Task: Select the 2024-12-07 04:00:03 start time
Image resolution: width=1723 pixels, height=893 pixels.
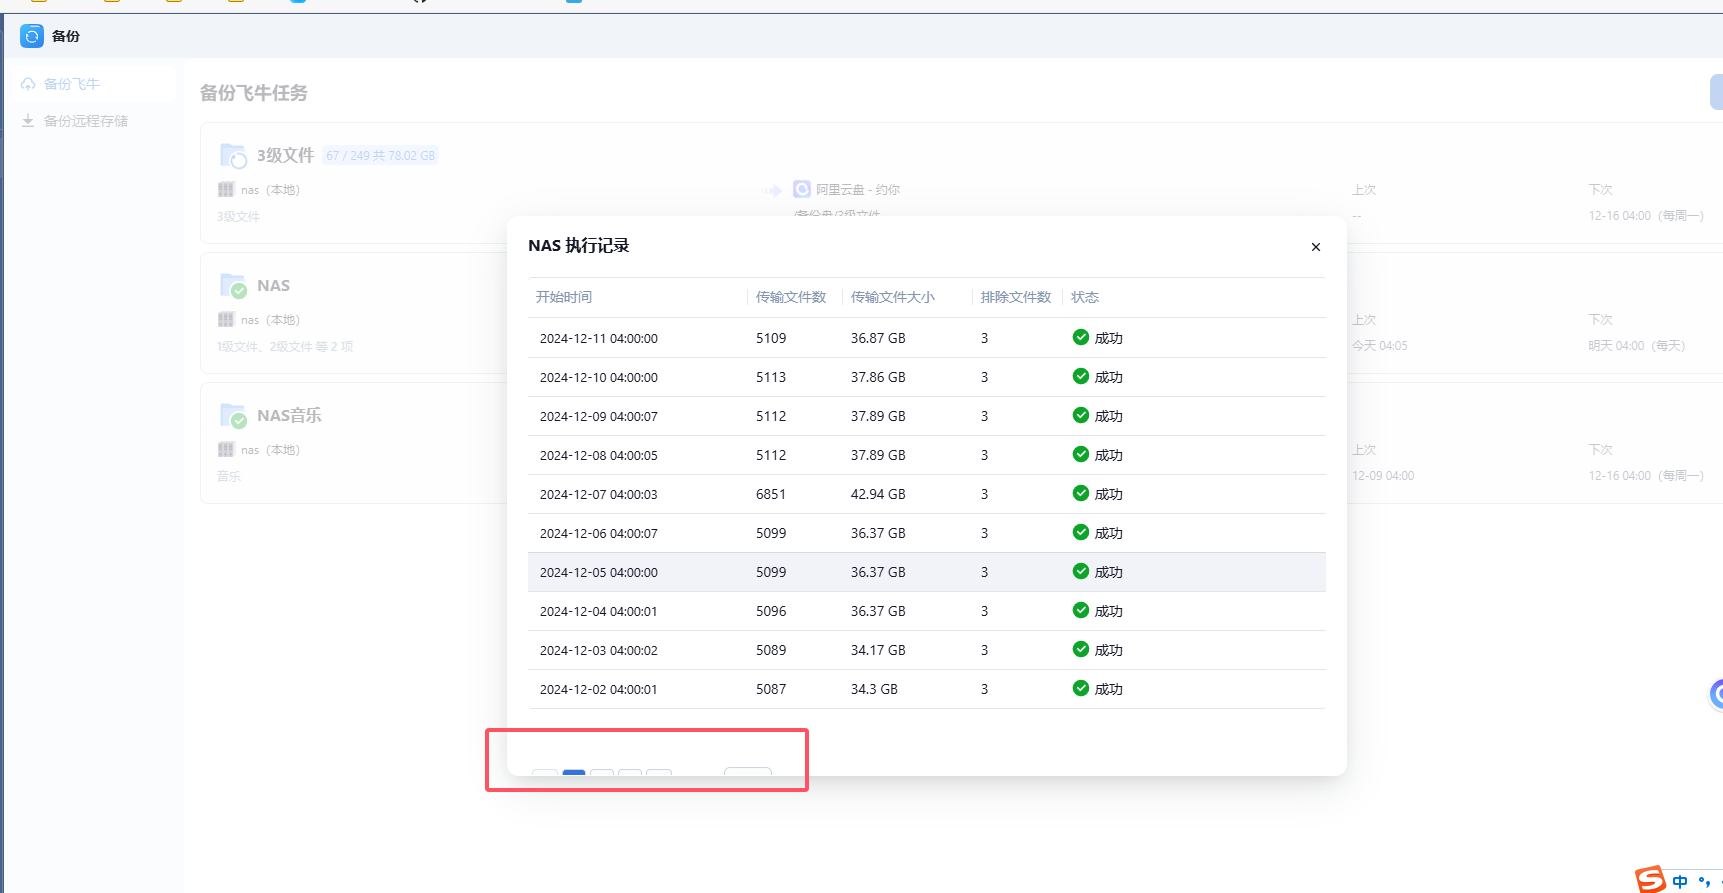Action: [x=599, y=495]
